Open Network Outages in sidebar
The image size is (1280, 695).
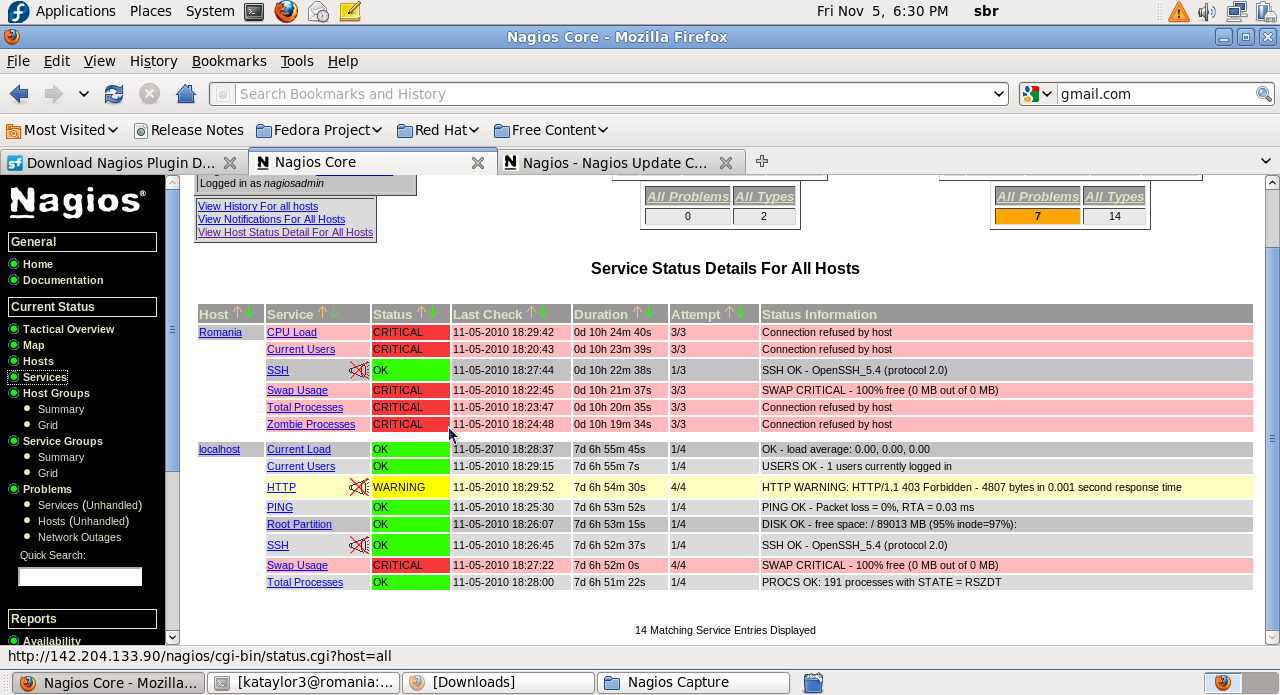(79, 537)
